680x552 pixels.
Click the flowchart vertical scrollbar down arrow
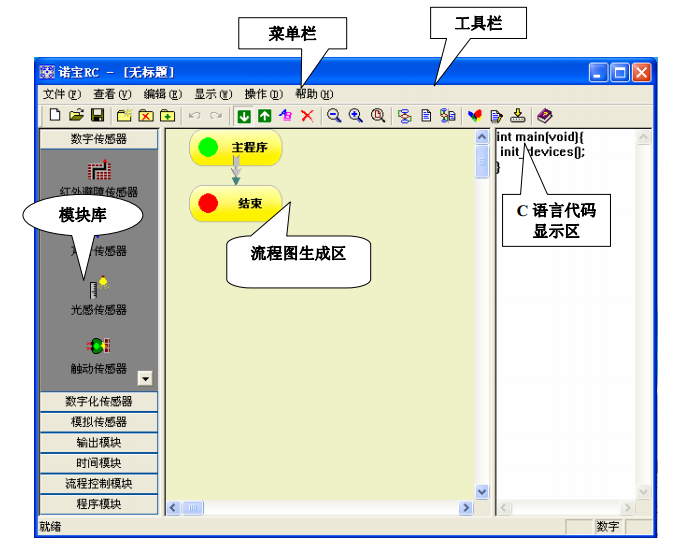481,491
